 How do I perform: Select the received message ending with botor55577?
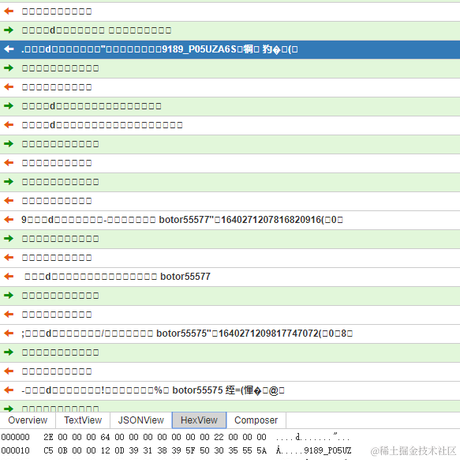(230, 277)
